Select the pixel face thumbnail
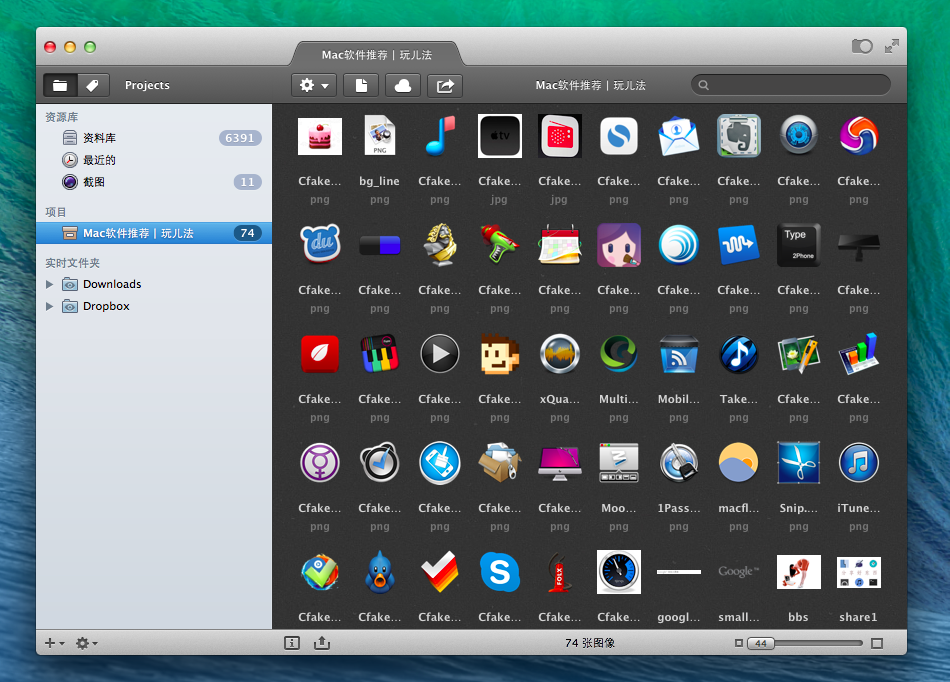 500,354
